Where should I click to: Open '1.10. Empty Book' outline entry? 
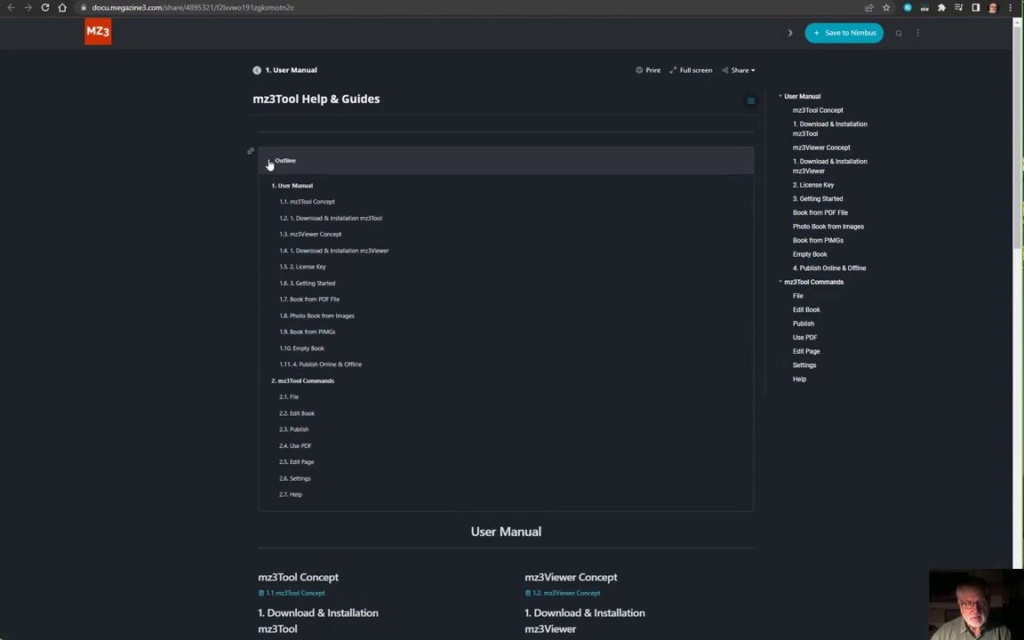click(x=302, y=349)
